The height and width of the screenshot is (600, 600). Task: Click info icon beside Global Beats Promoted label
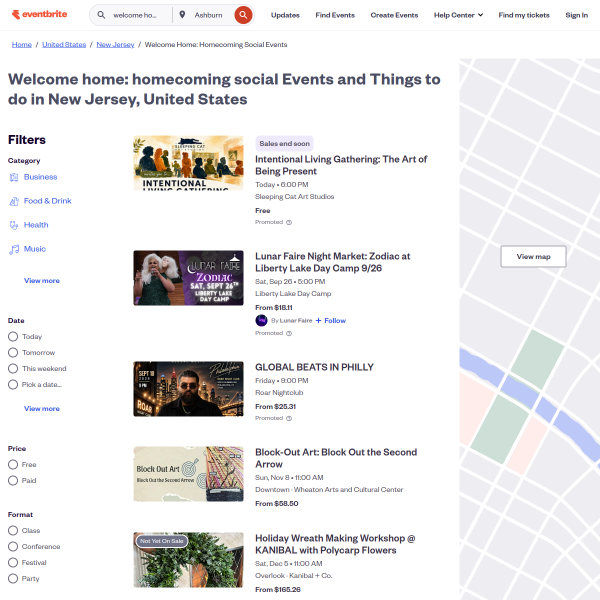click(x=289, y=418)
